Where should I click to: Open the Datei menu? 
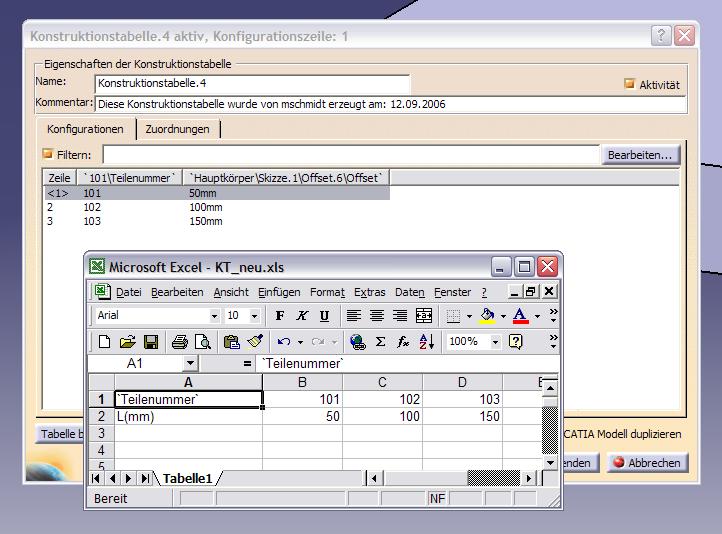pos(129,292)
